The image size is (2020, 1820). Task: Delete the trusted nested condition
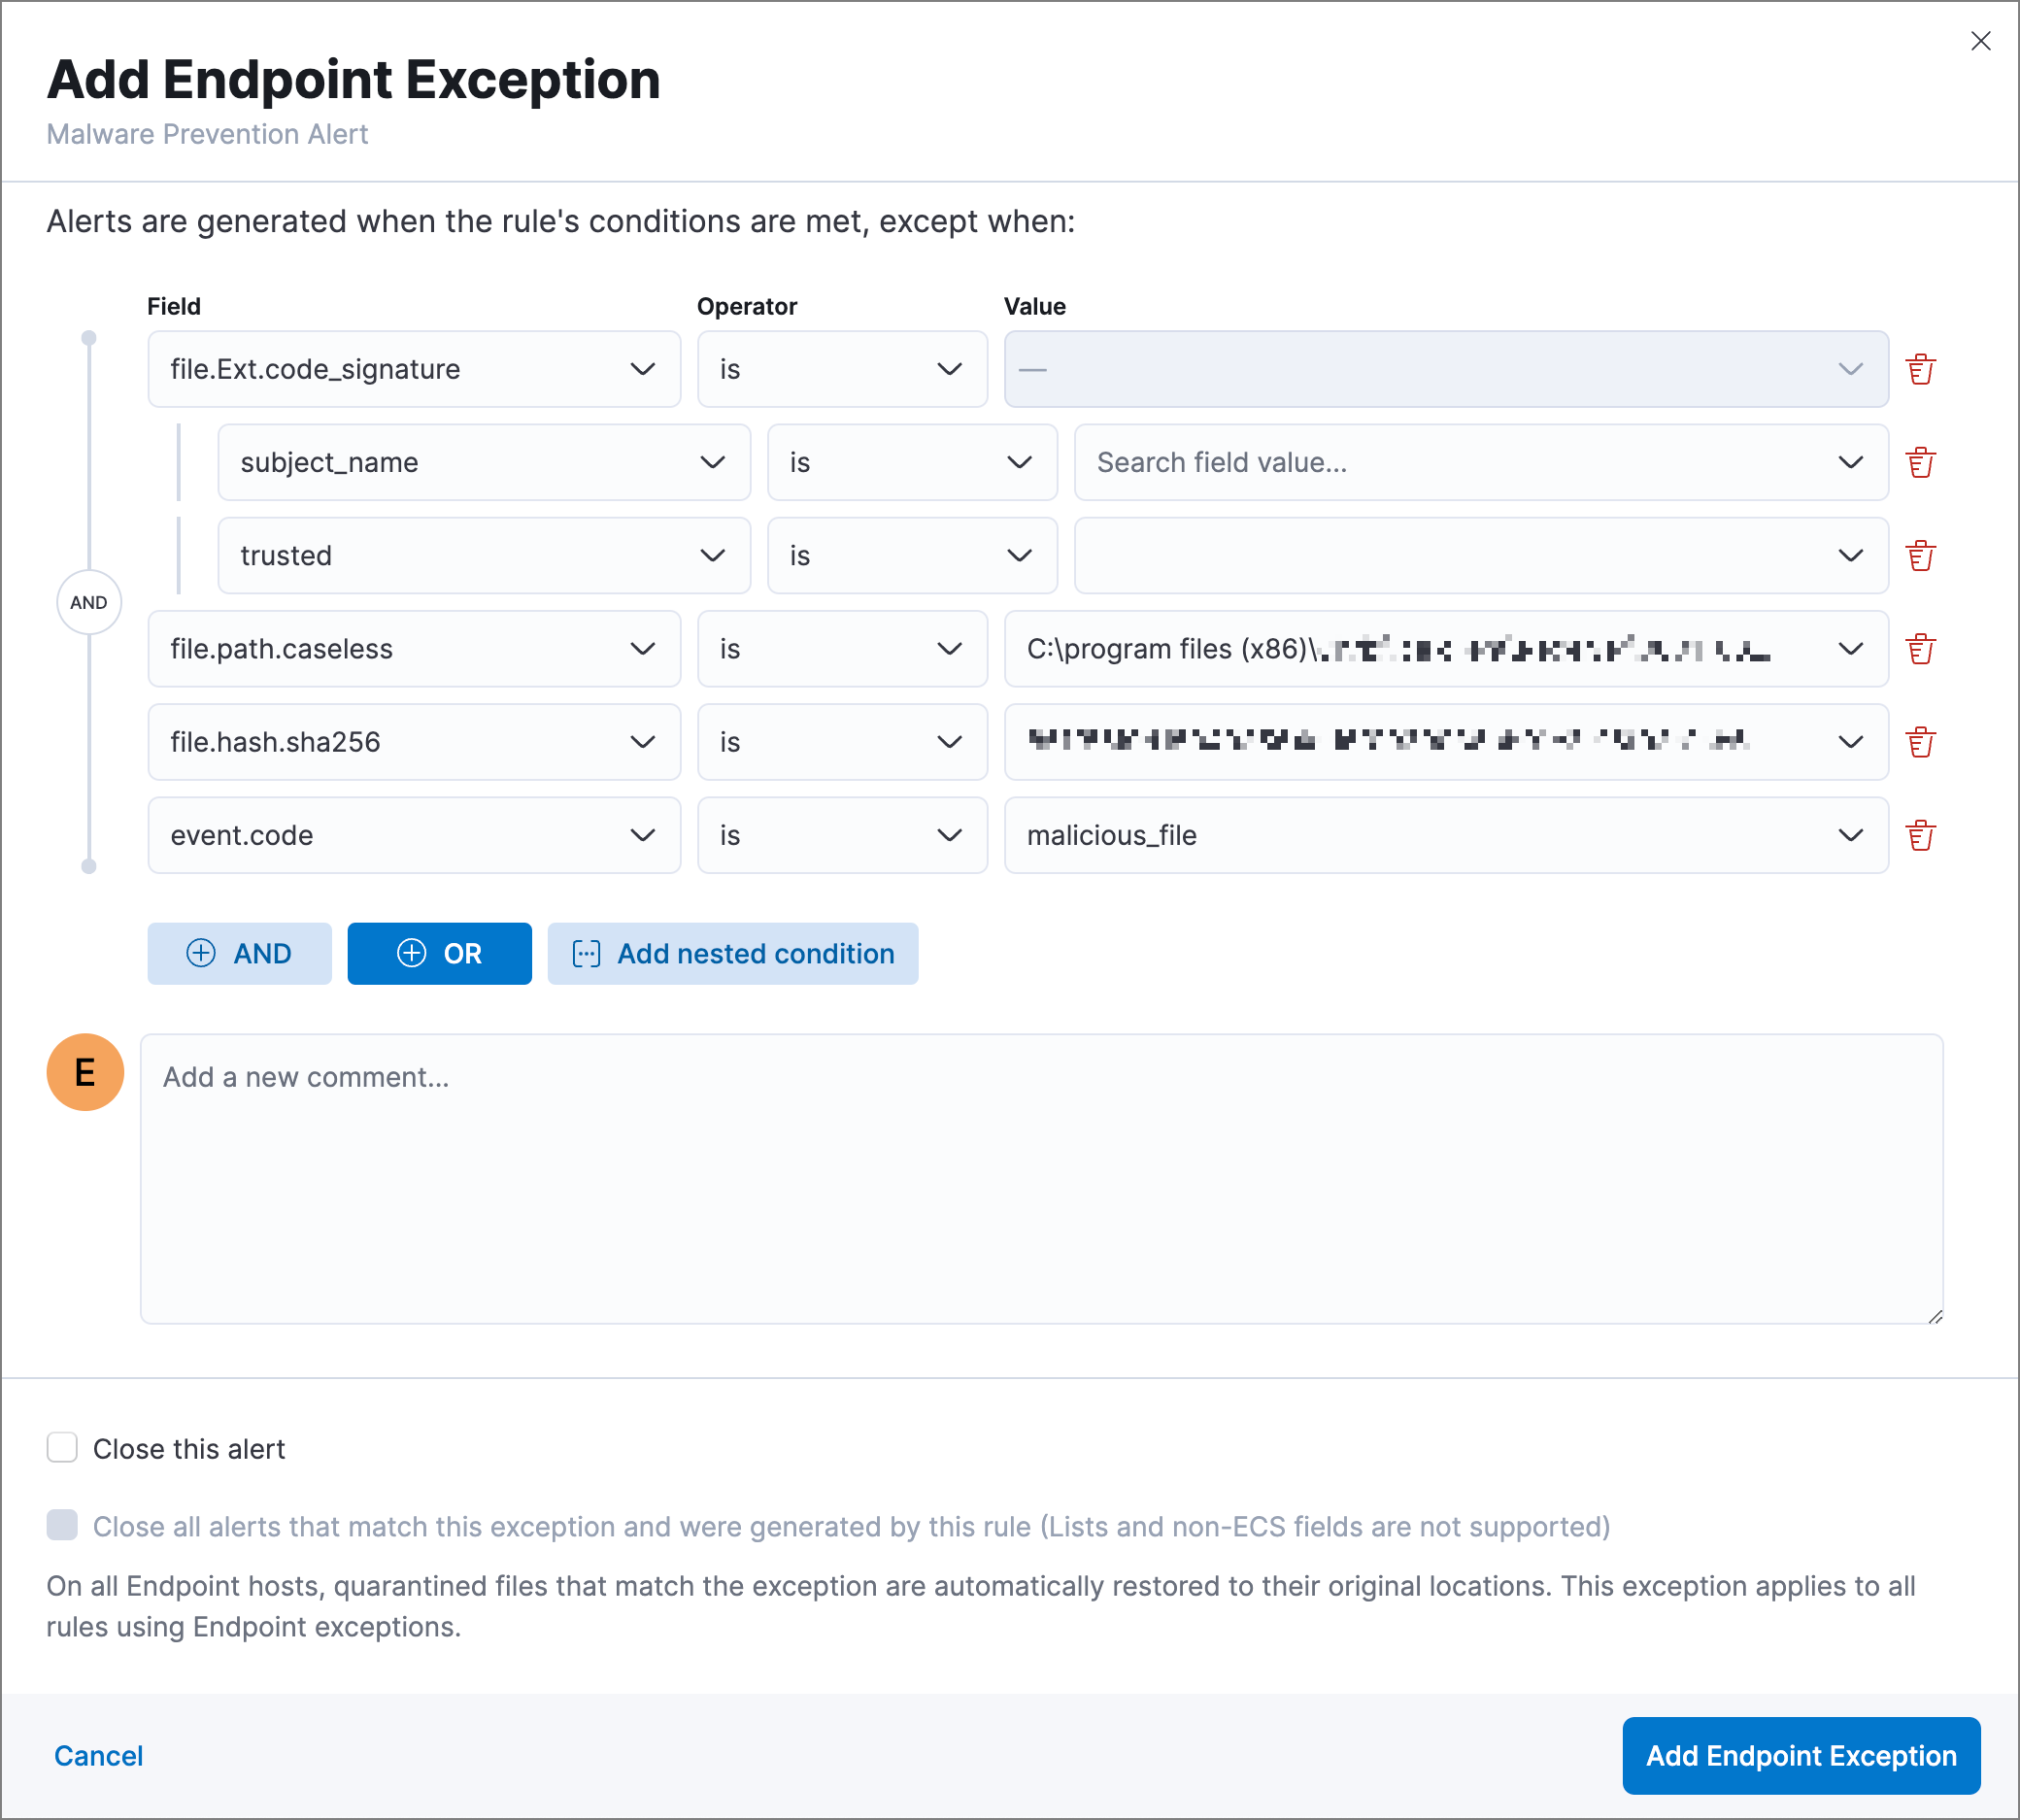1921,555
